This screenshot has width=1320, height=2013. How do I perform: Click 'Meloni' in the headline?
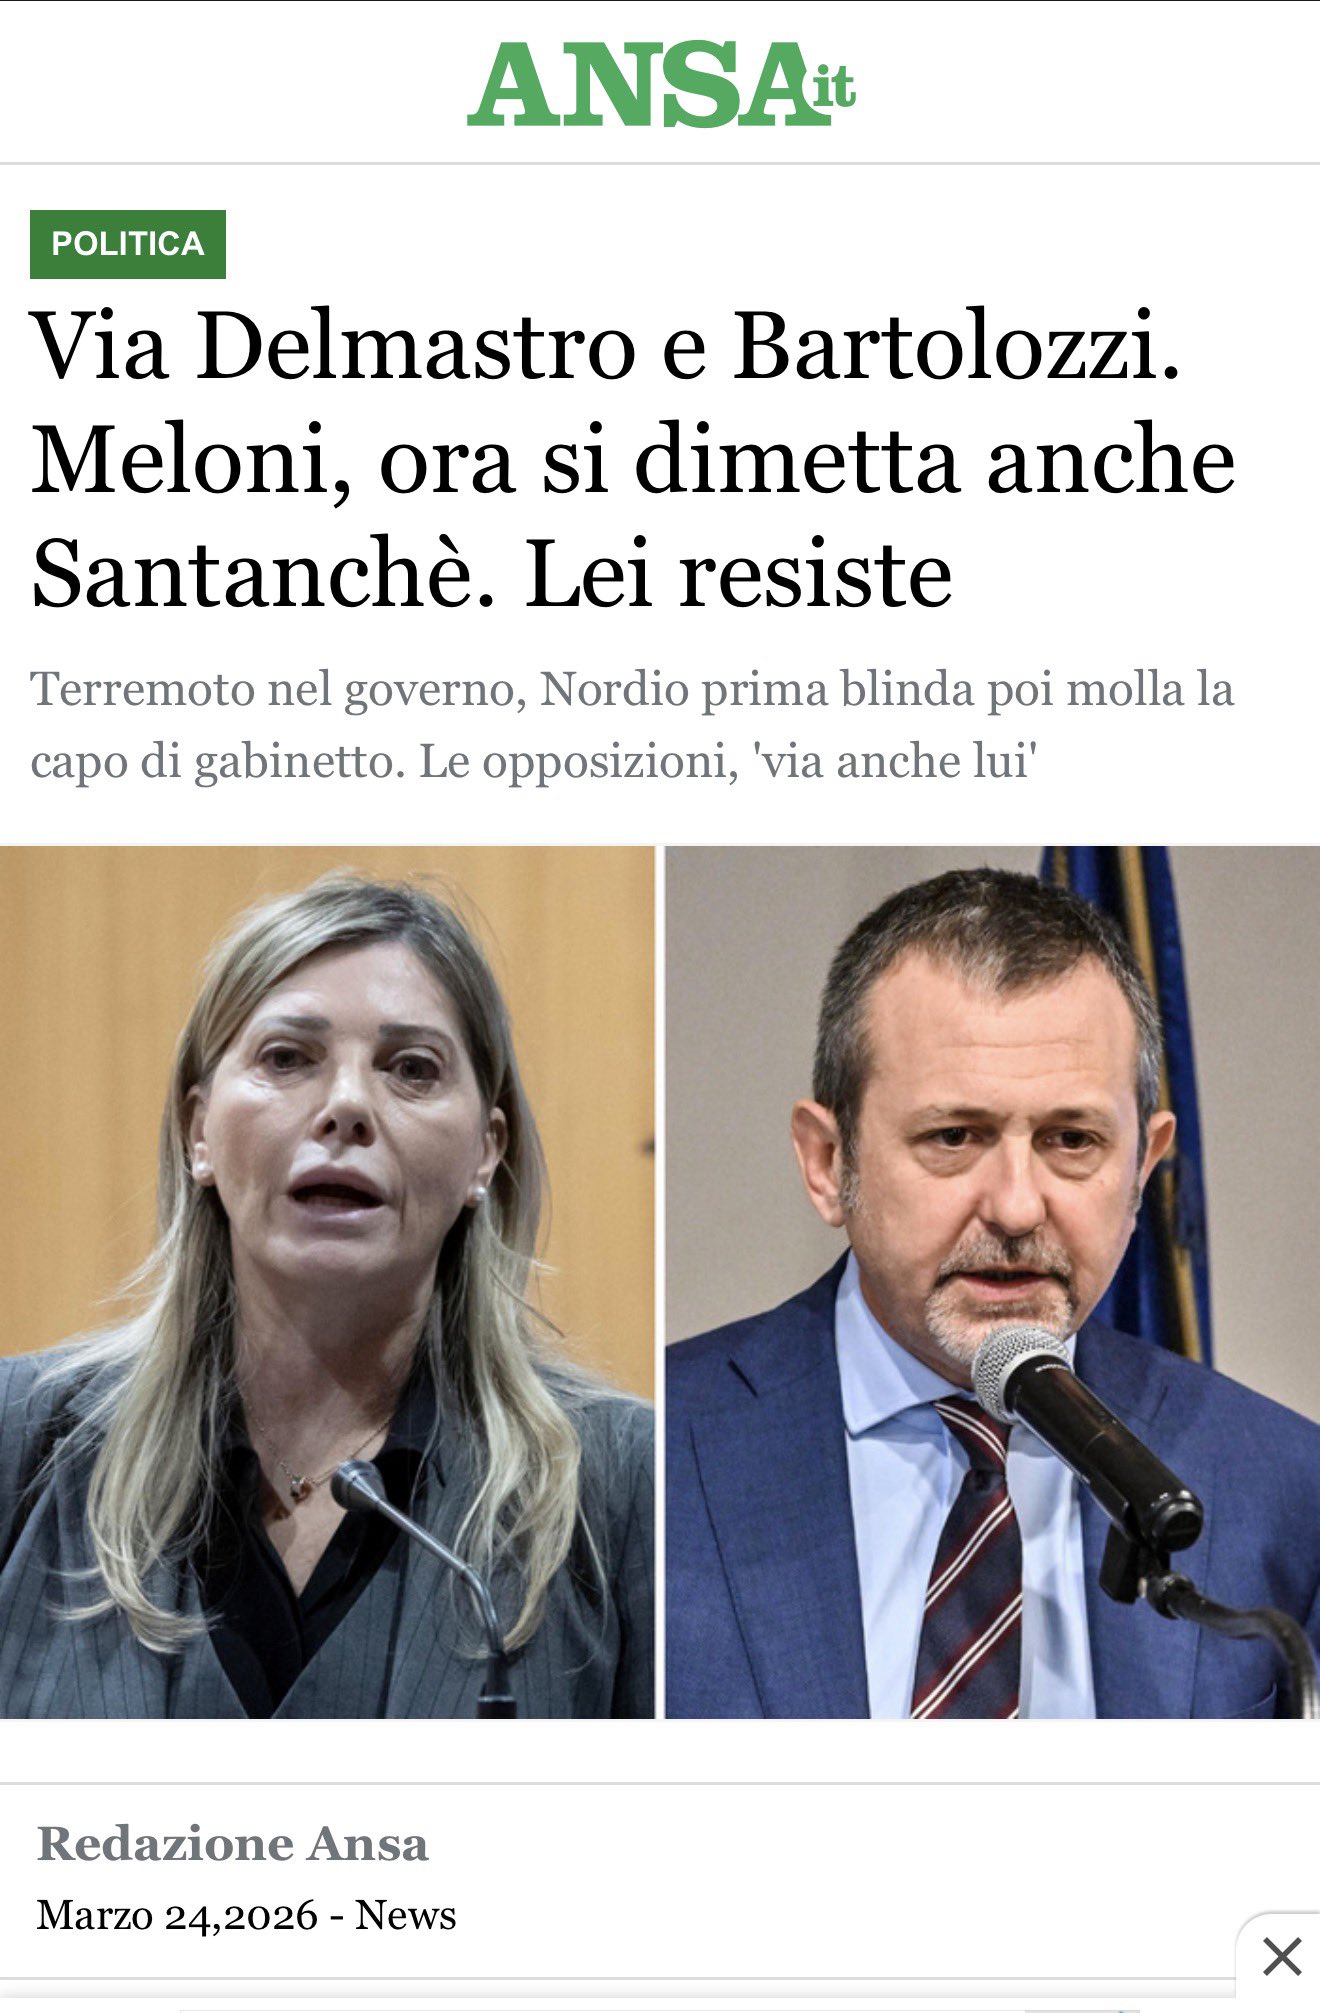[181, 461]
